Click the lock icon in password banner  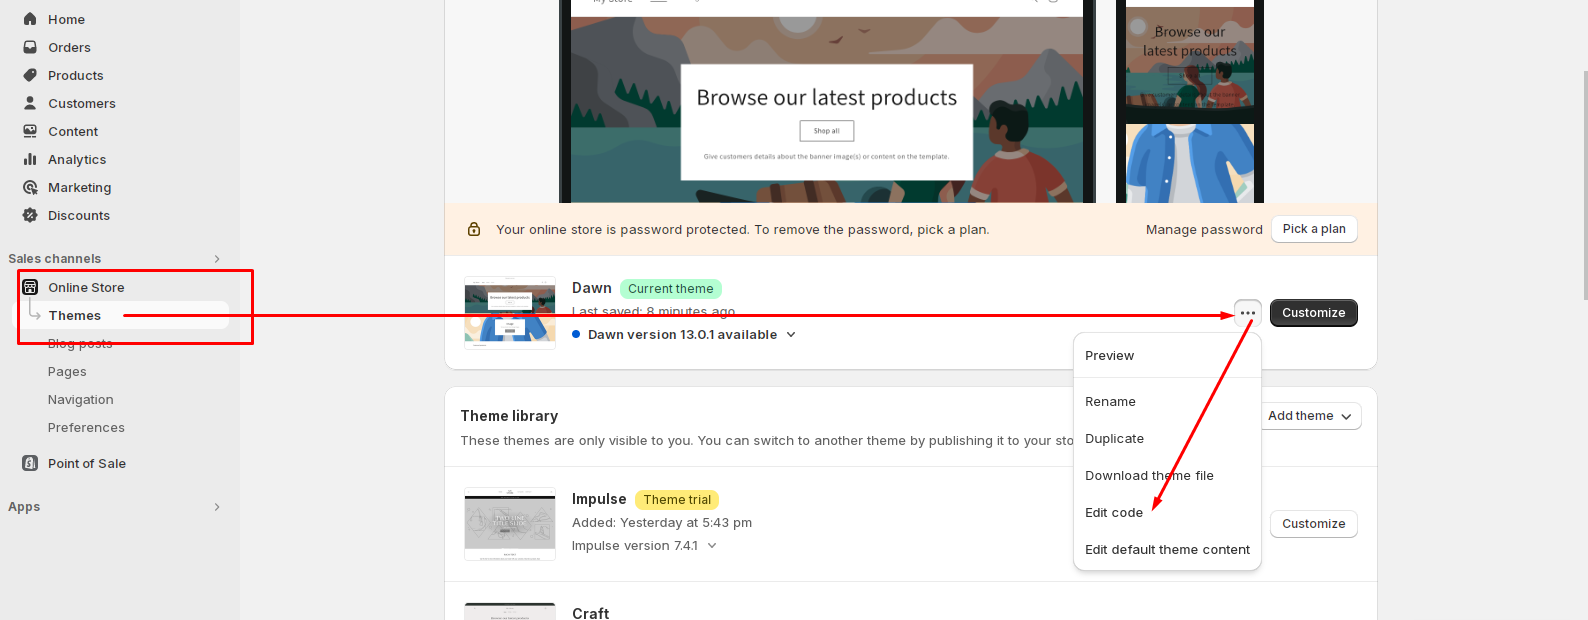pyautogui.click(x=474, y=229)
